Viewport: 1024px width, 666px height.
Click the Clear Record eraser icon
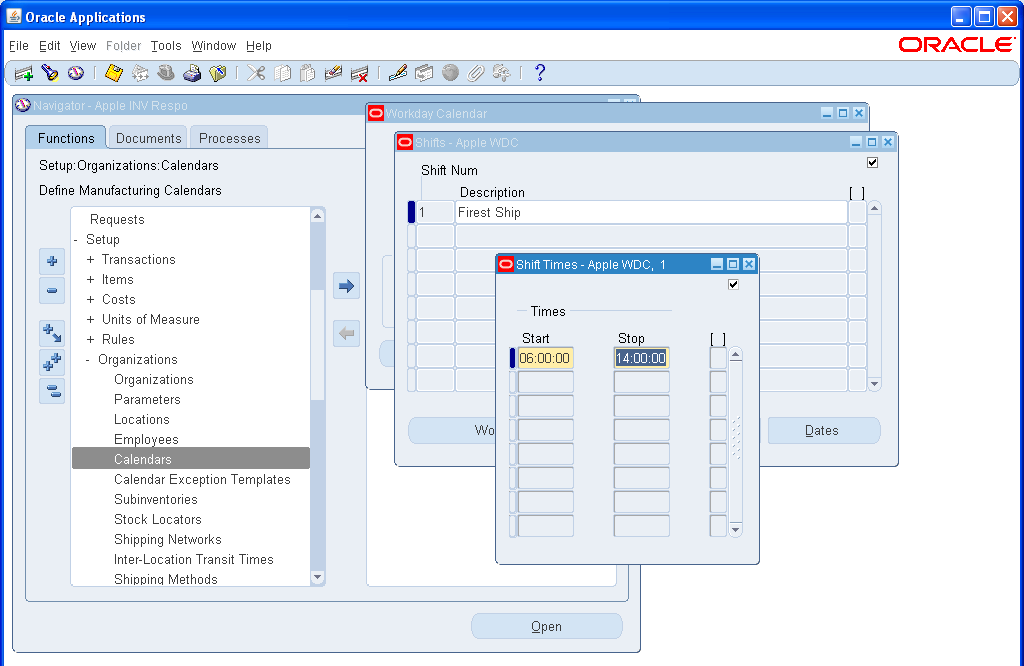coord(334,73)
